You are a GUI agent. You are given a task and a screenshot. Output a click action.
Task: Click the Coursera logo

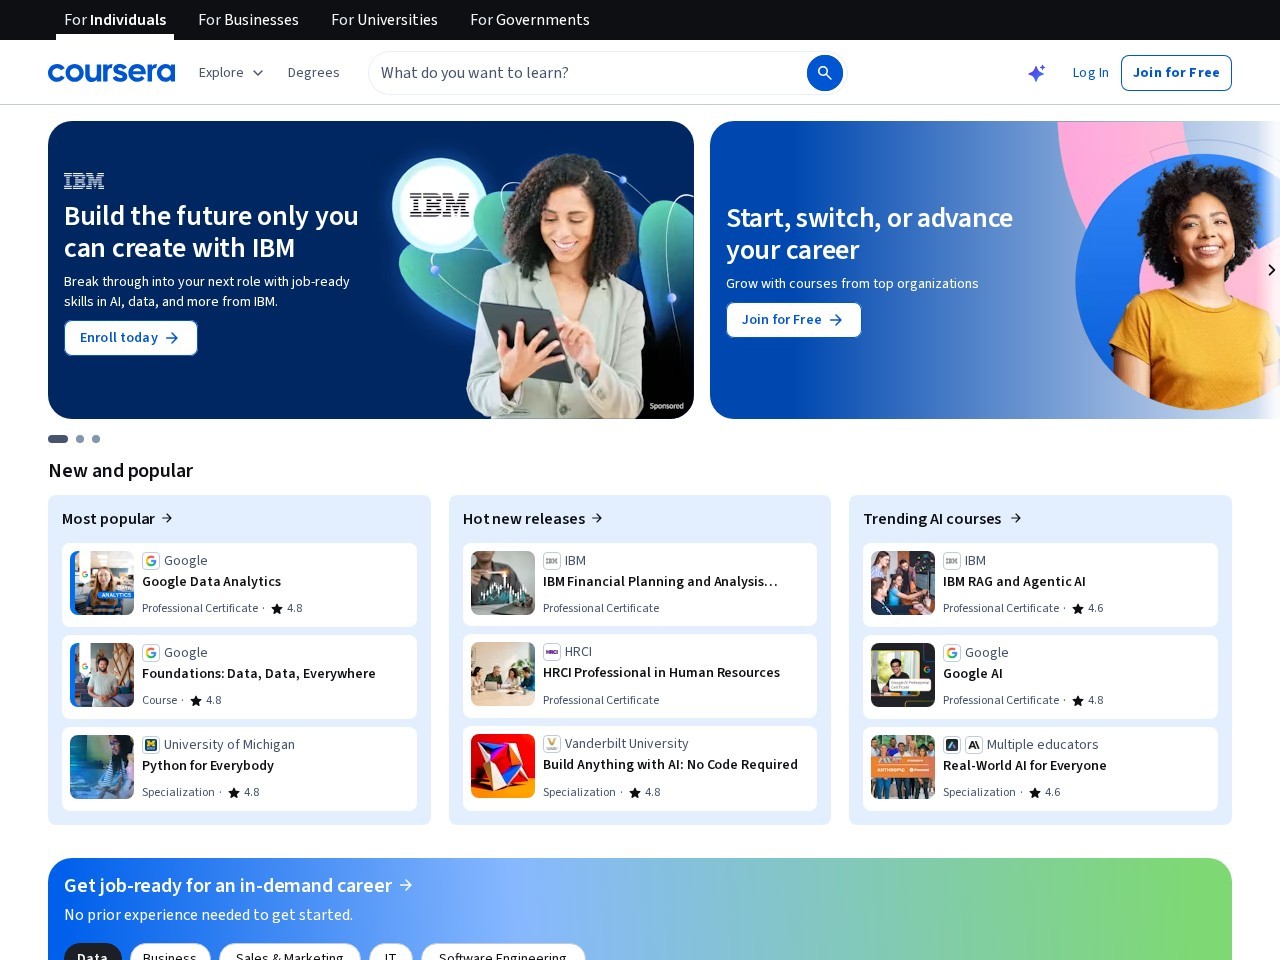click(x=111, y=73)
